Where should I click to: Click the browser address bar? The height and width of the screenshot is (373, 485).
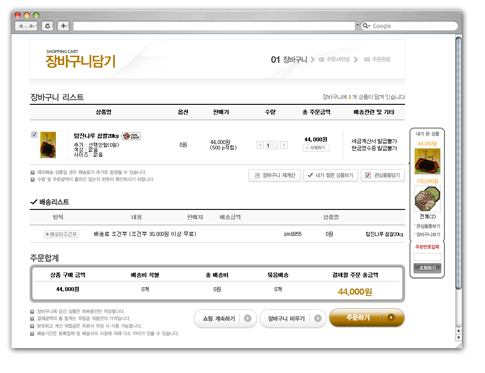214,26
